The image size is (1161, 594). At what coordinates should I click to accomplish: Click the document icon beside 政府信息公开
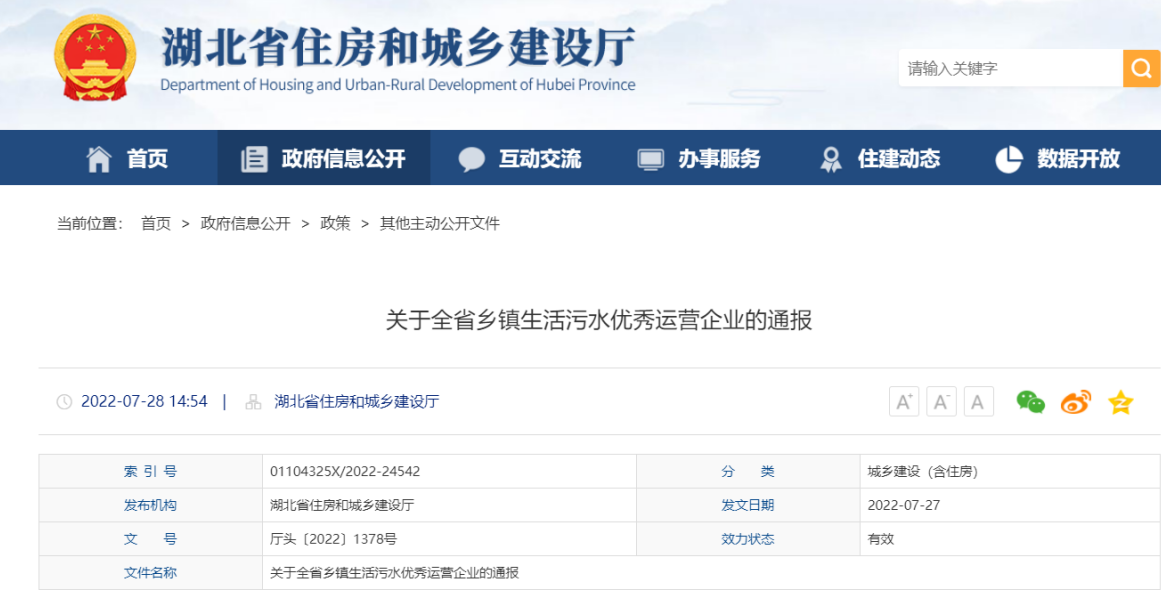254,159
